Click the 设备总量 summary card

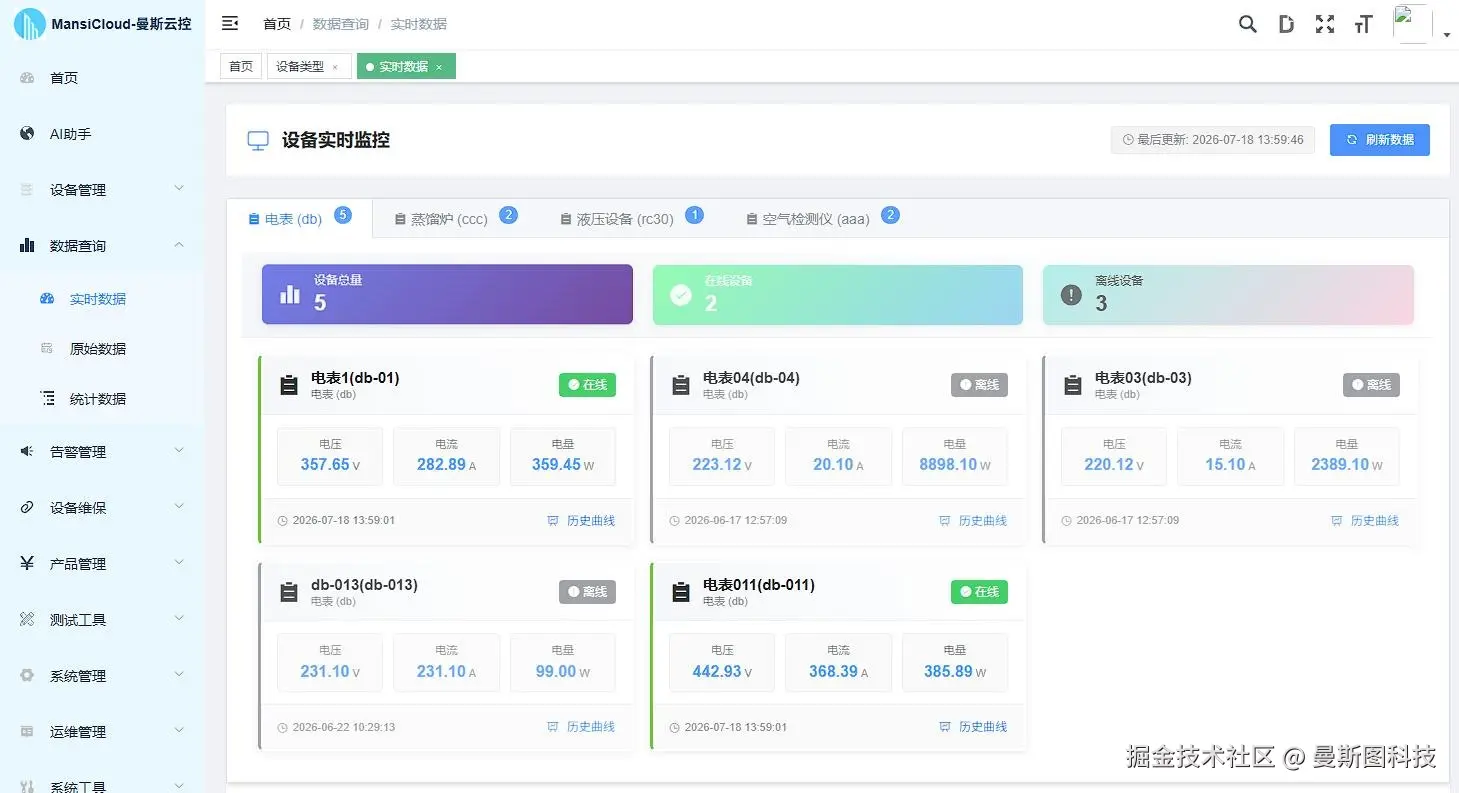(447, 294)
